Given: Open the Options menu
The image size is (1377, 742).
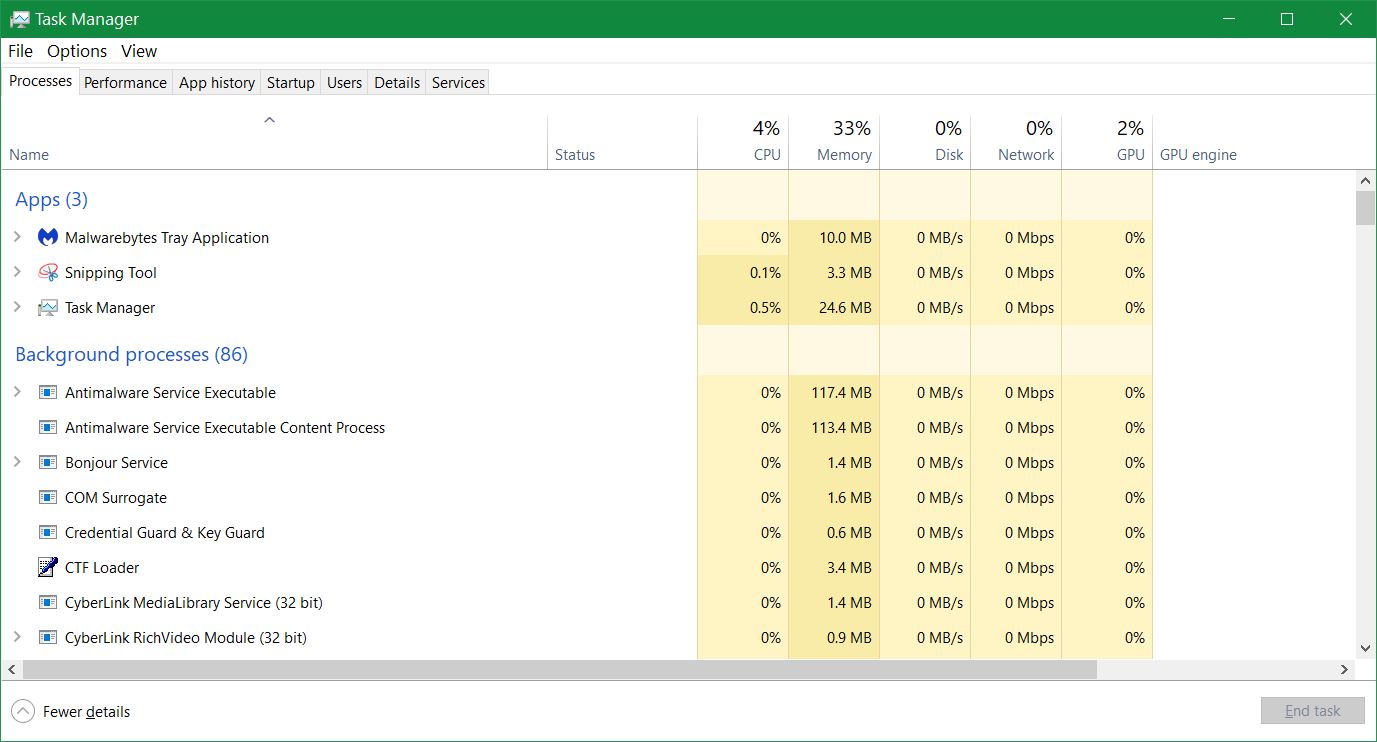Looking at the screenshot, I should pos(77,51).
